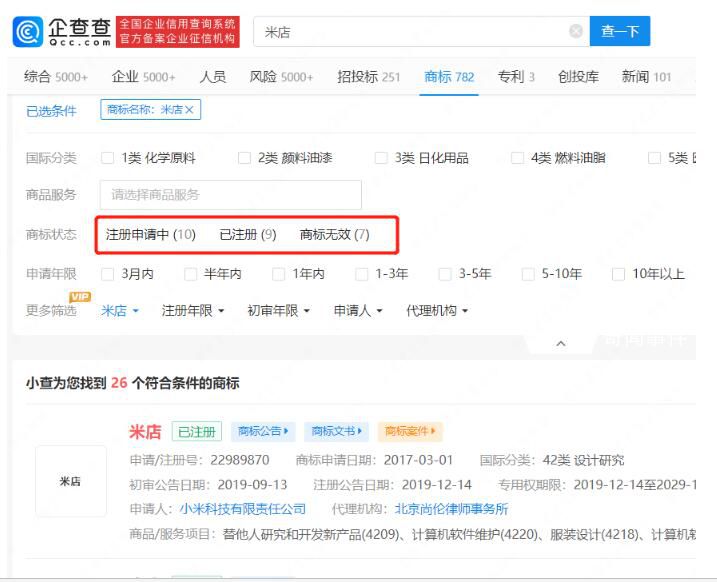
Task: Open the 风险 5000+ tab
Action: click(x=281, y=76)
